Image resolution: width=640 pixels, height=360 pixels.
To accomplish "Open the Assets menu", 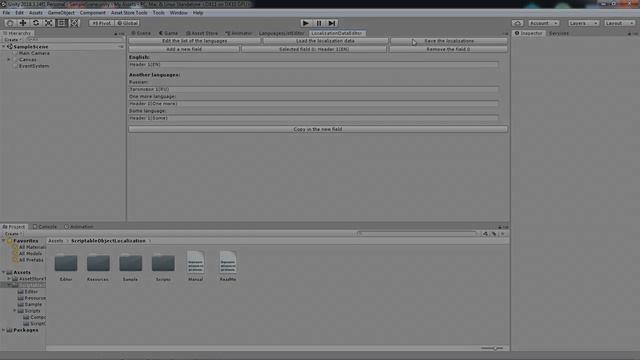I will tap(36, 13).
